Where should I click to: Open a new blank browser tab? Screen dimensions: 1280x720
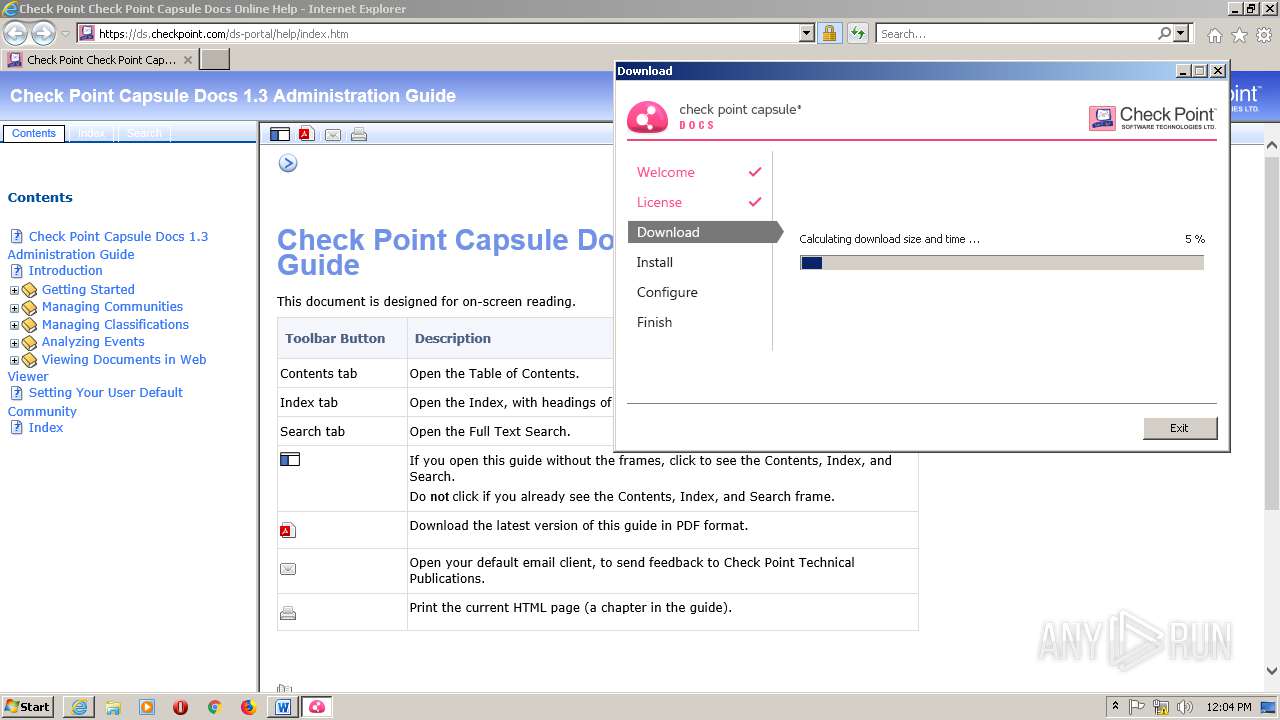[x=215, y=59]
